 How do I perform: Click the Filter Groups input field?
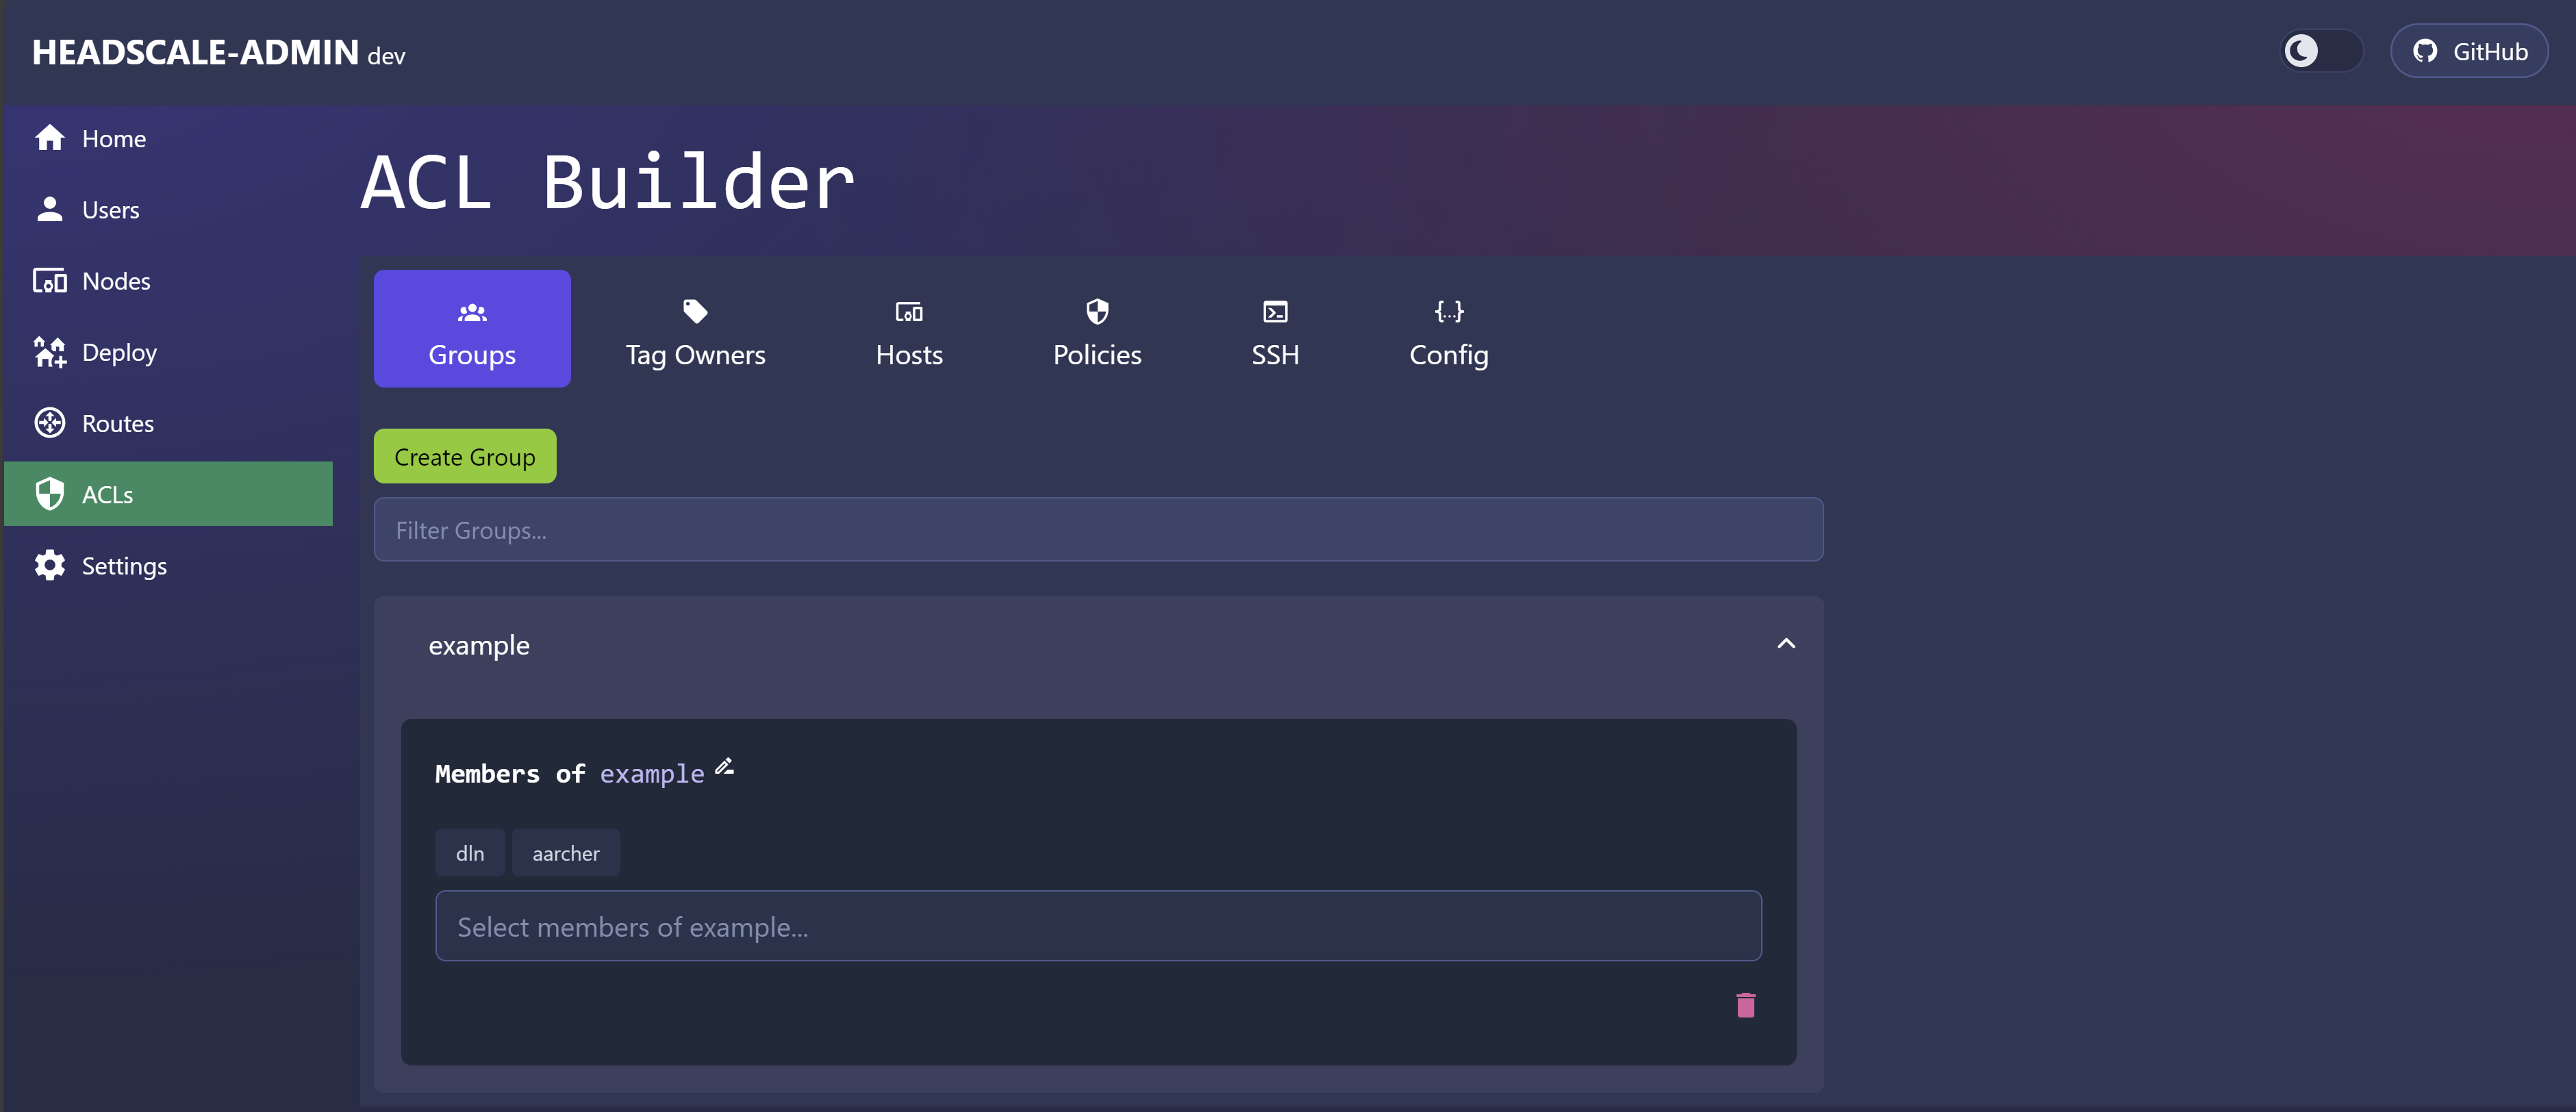(x=1097, y=530)
